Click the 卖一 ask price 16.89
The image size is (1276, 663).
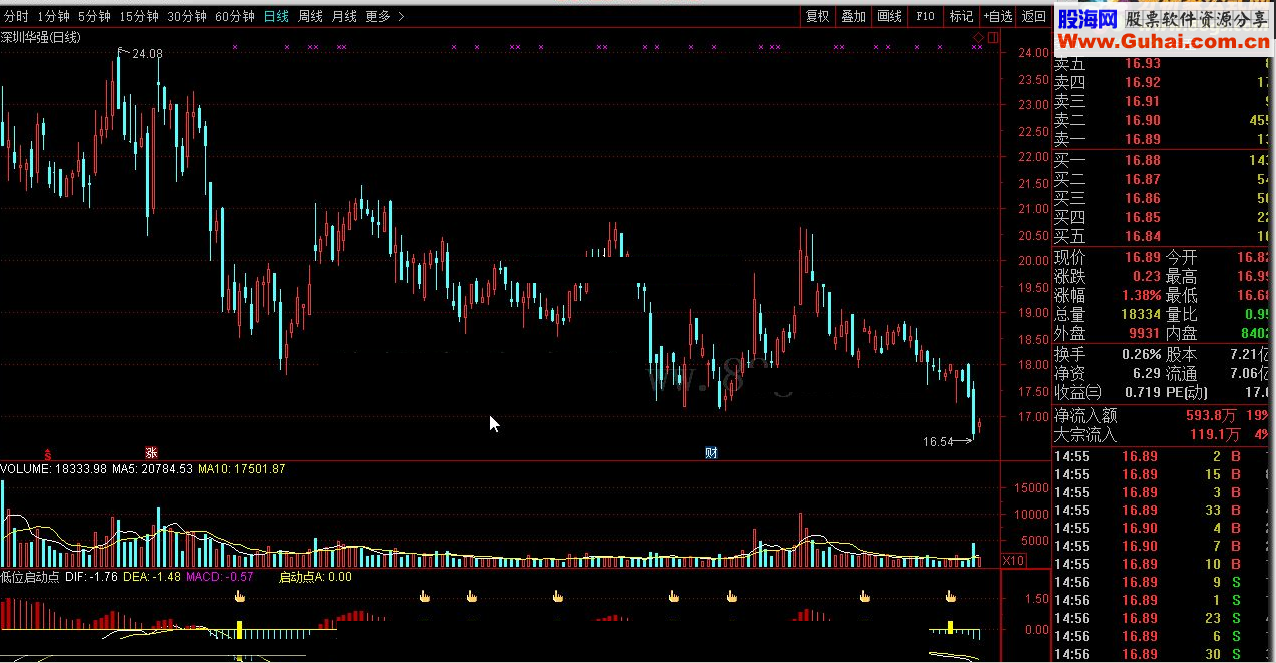point(1143,139)
